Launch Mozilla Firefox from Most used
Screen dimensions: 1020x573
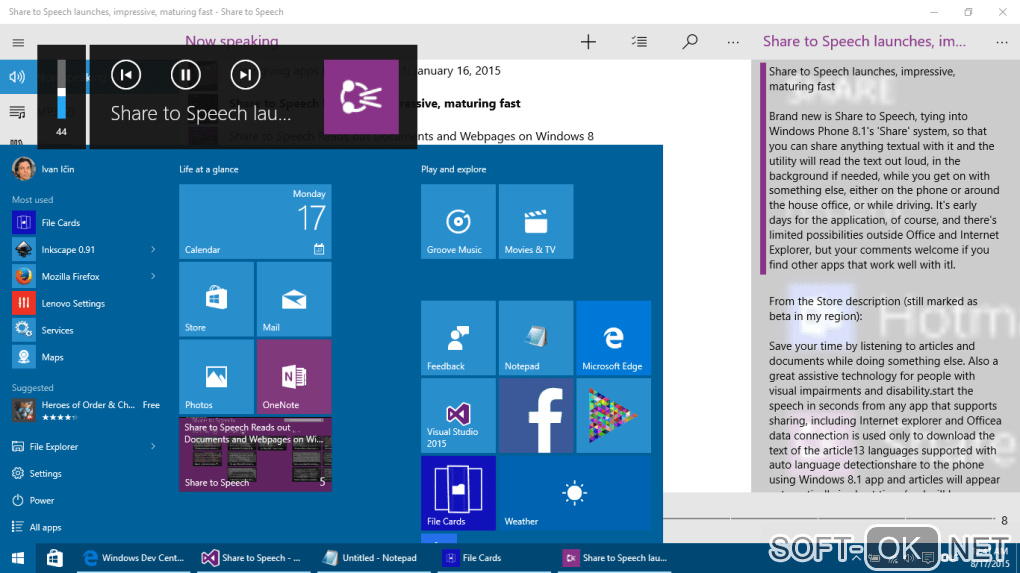click(x=73, y=276)
